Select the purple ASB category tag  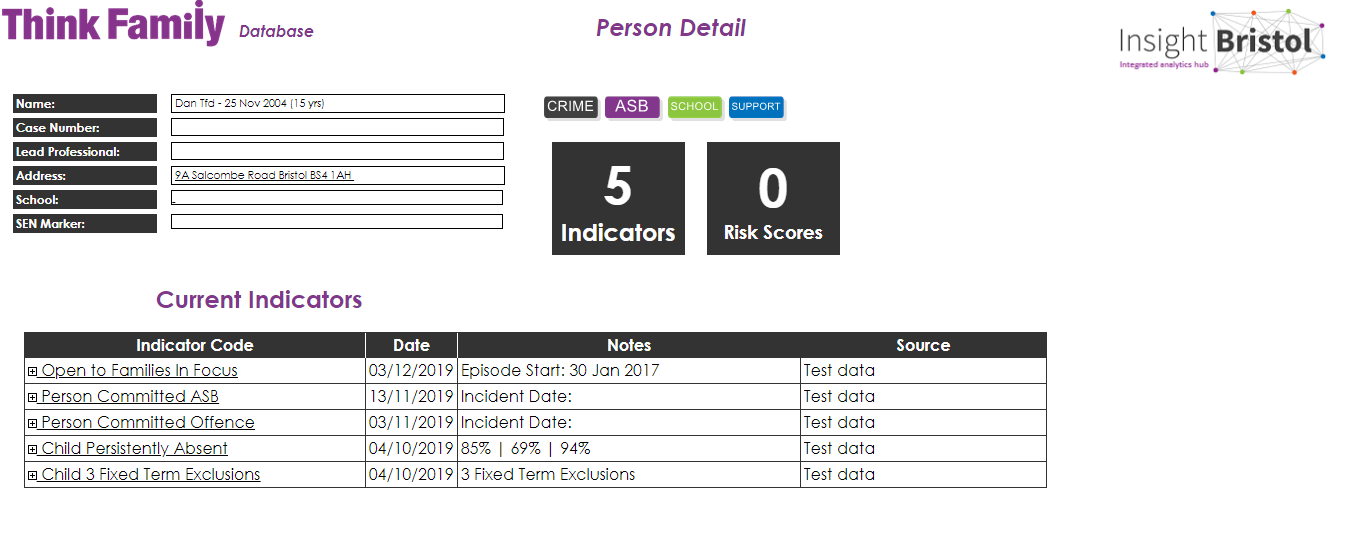click(632, 107)
